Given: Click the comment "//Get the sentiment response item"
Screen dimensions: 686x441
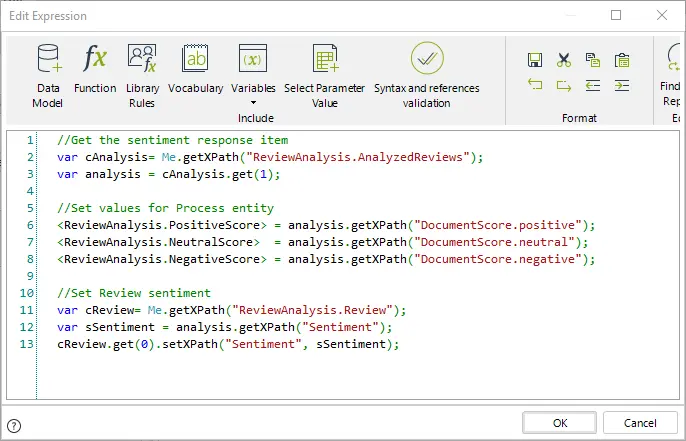Looking at the screenshot, I should (172, 140).
